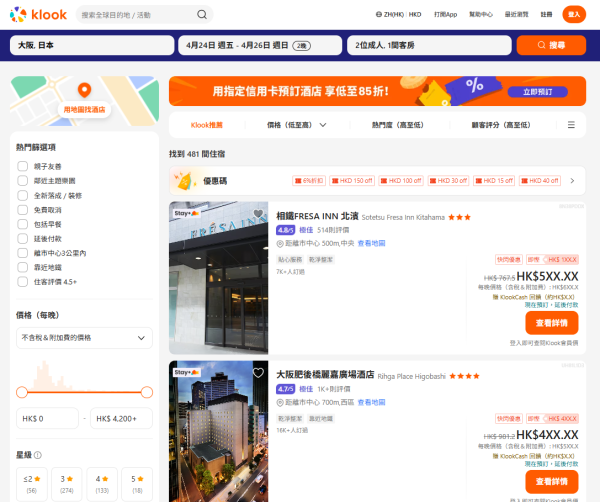600x502 pixels.
Task: Check the 住客評價 4.5+ filter
Action: pyautogui.click(x=23, y=282)
